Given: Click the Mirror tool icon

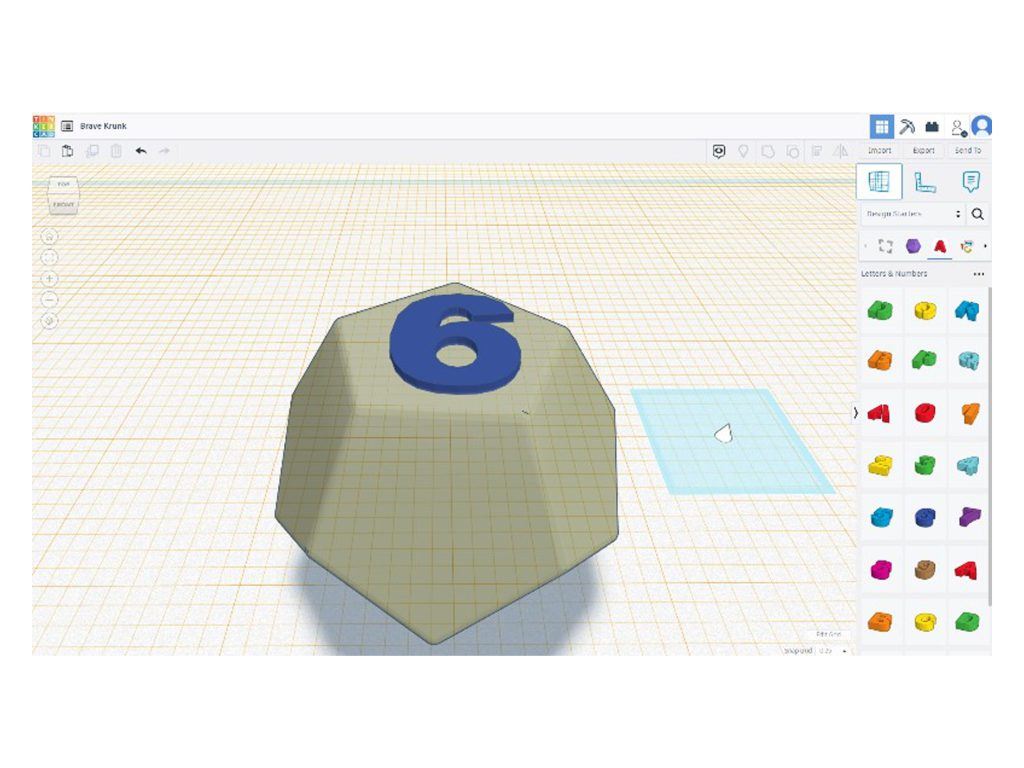Looking at the screenshot, I should point(840,152).
